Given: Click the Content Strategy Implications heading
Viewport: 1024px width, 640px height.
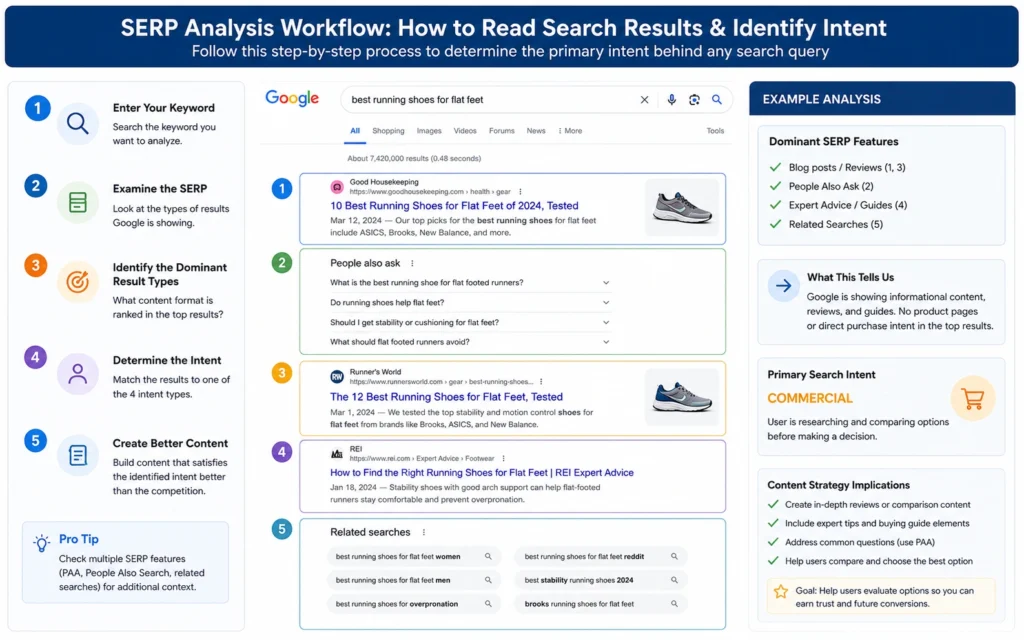Looking at the screenshot, I should [x=839, y=486].
